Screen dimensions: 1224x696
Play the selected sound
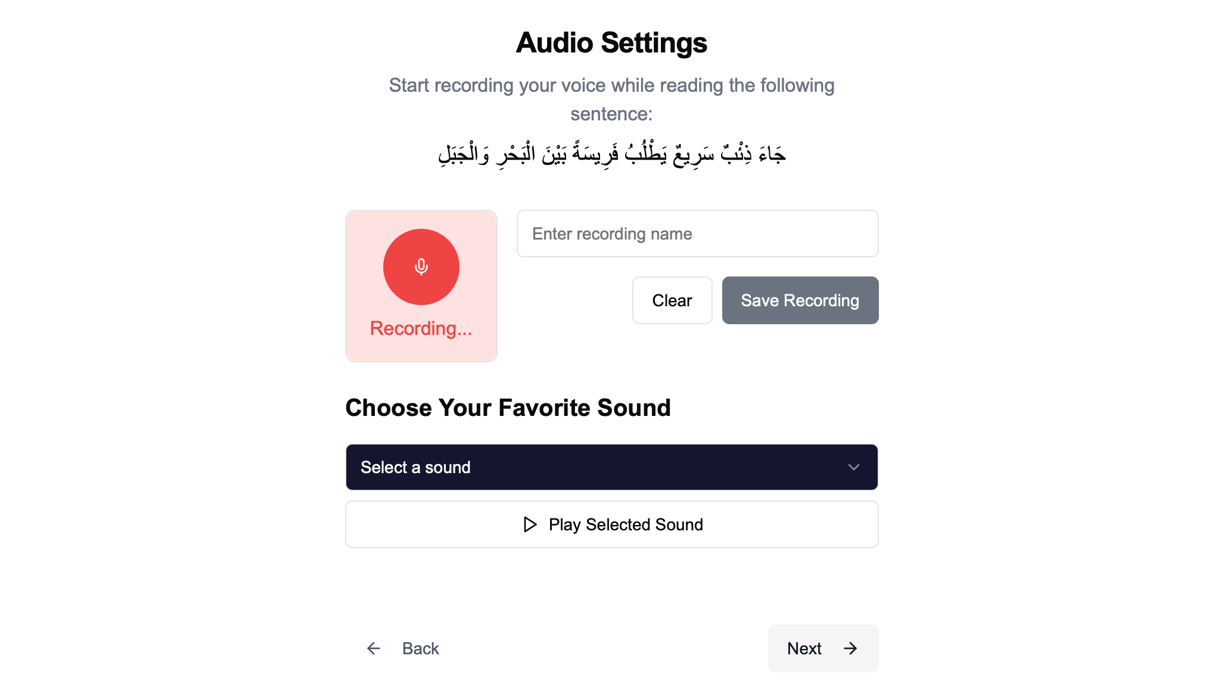(x=612, y=525)
